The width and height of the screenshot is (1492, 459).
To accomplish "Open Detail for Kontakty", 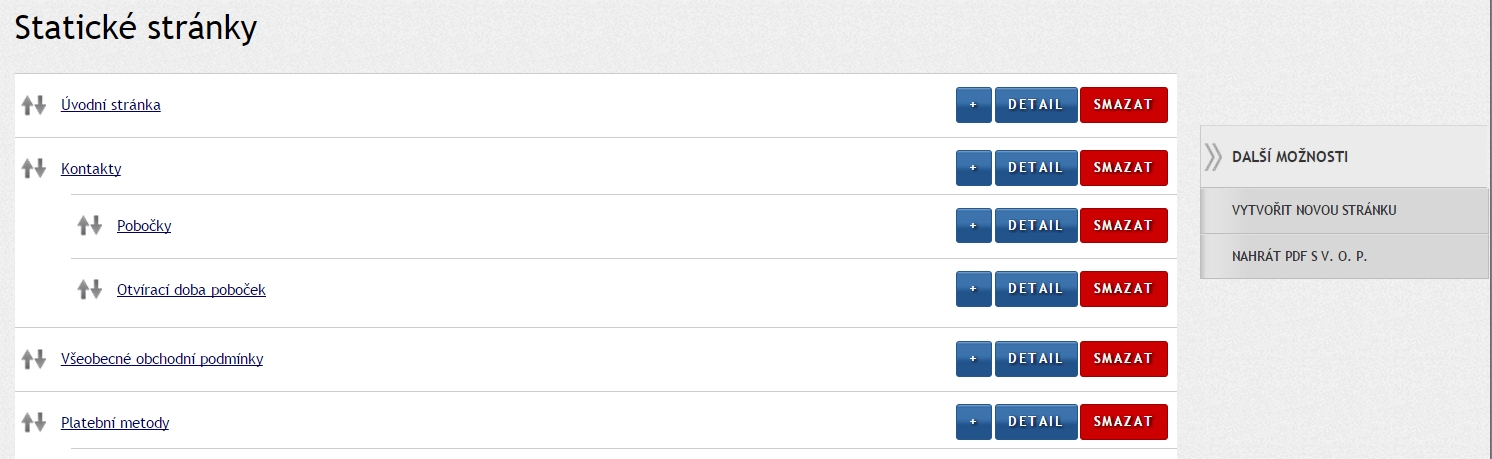I will click(x=1035, y=168).
